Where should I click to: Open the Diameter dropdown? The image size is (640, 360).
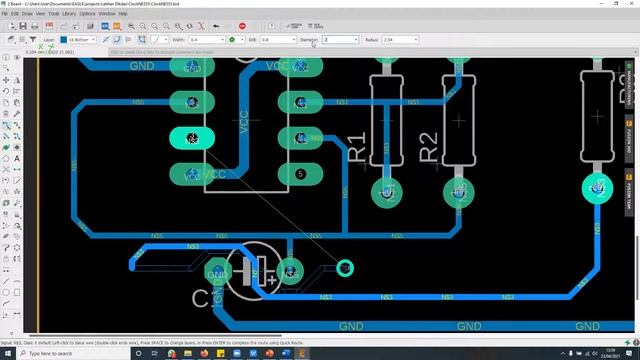pyautogui.click(x=341, y=40)
